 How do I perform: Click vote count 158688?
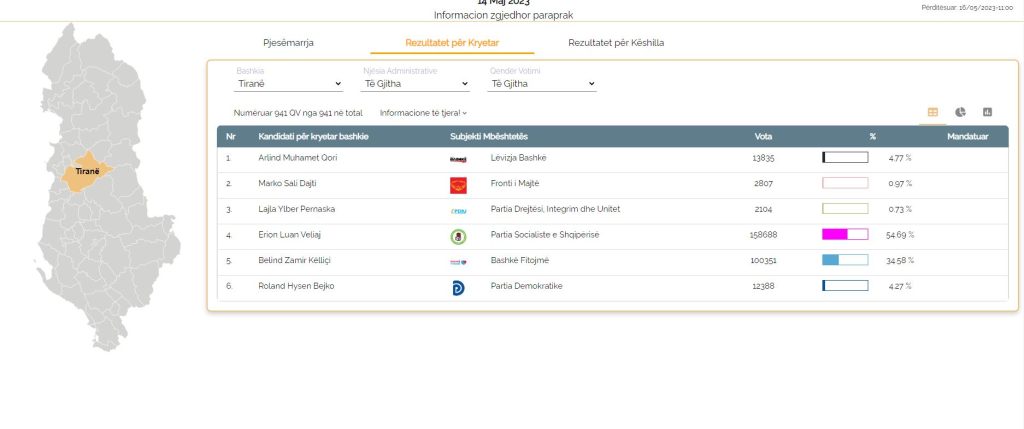(x=763, y=234)
